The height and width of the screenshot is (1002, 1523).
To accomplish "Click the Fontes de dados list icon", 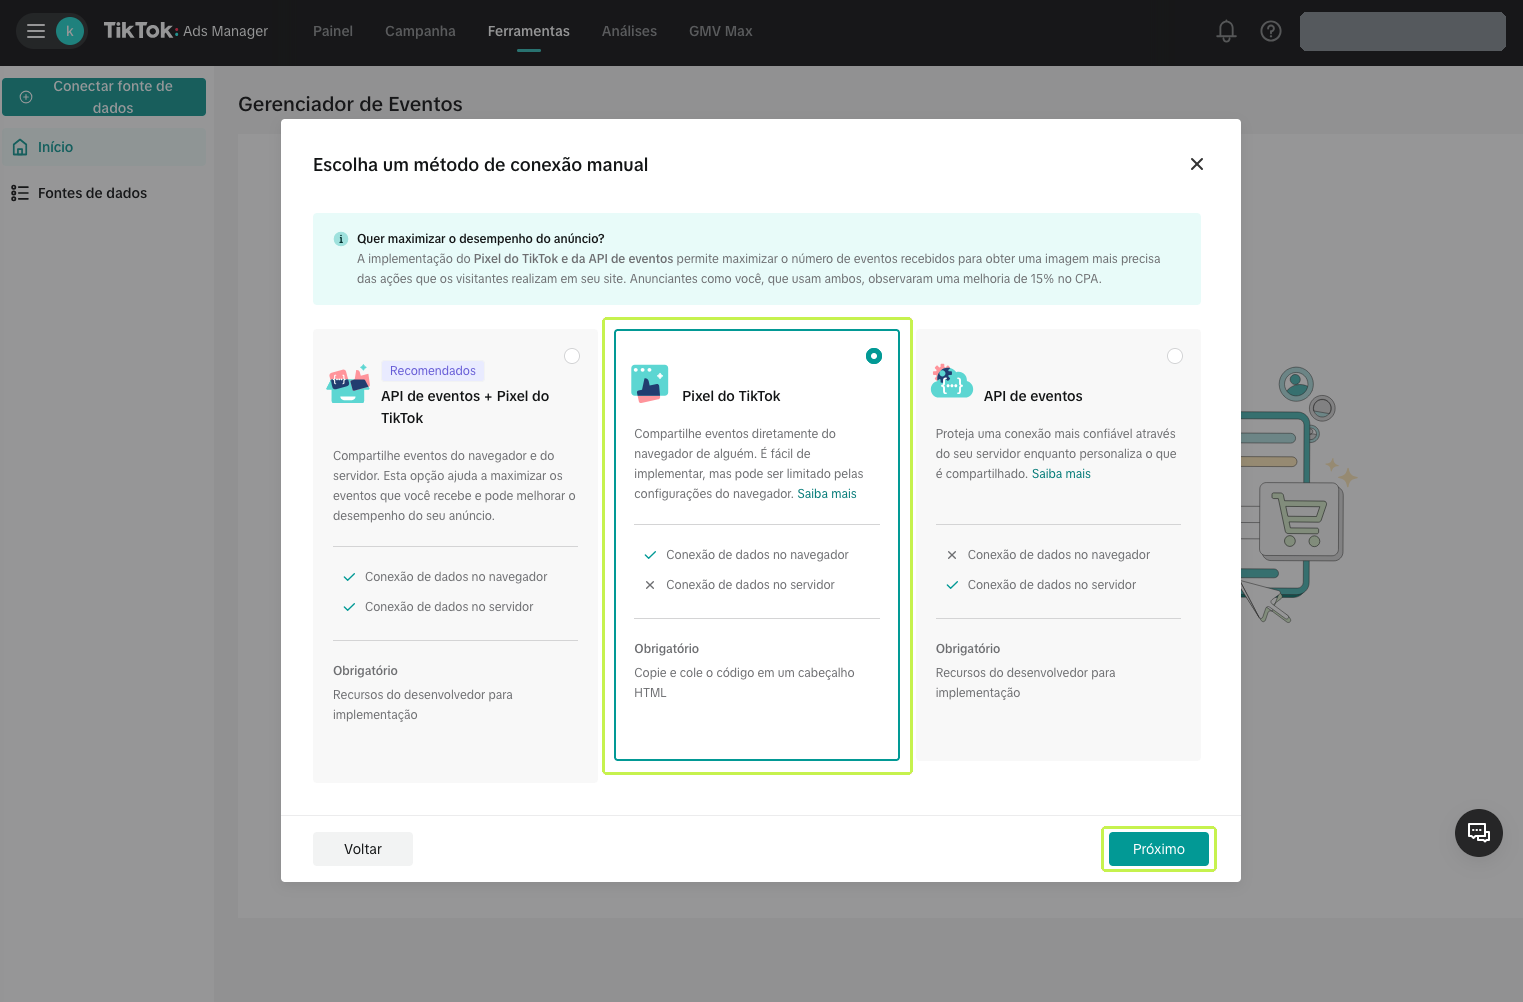I will click(x=20, y=193).
